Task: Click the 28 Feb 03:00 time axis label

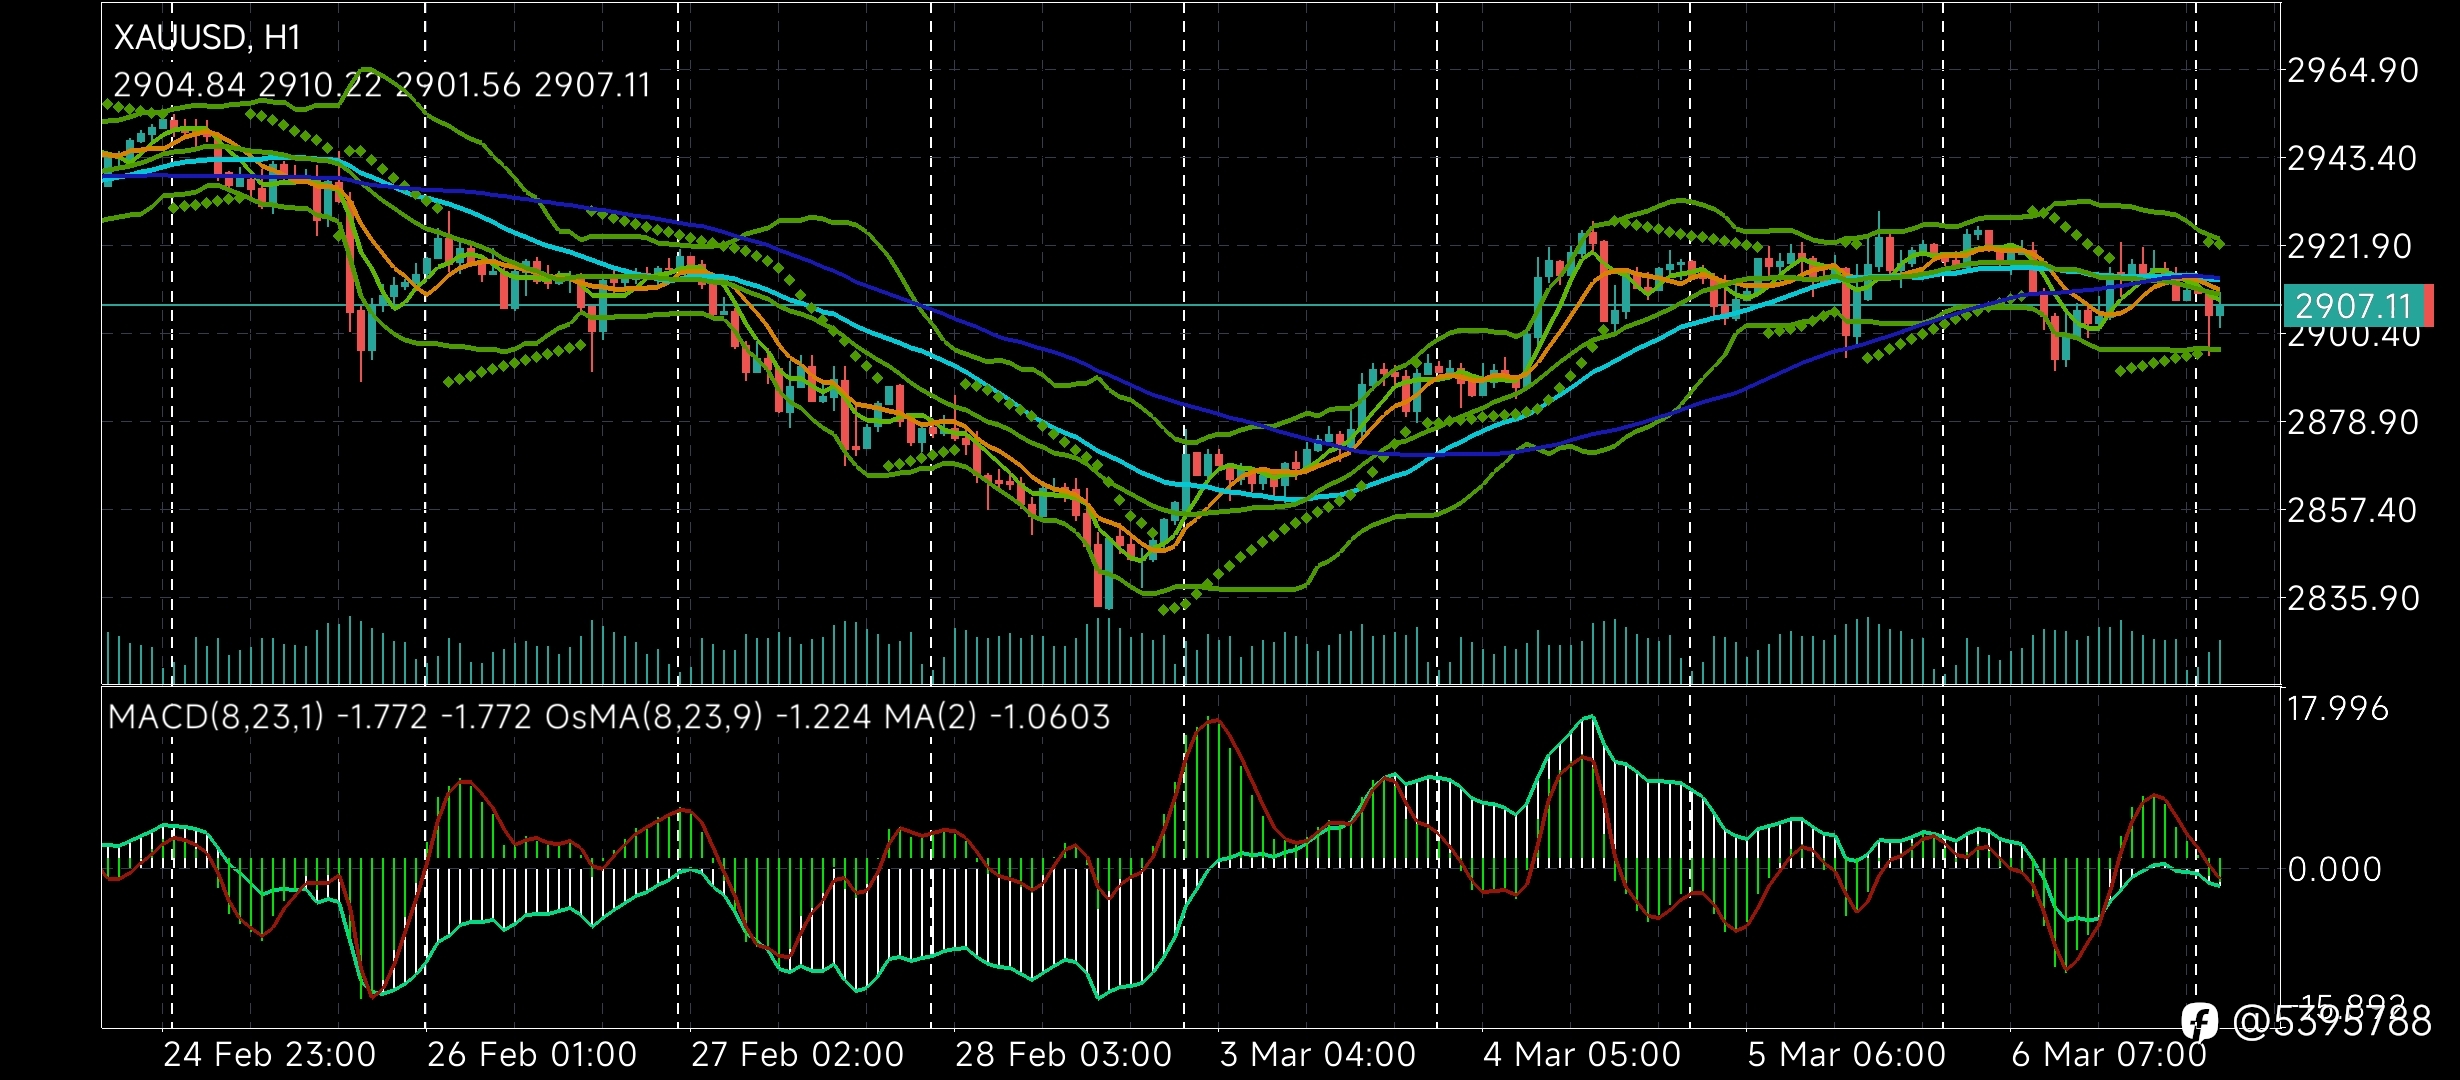Action: (1063, 1055)
